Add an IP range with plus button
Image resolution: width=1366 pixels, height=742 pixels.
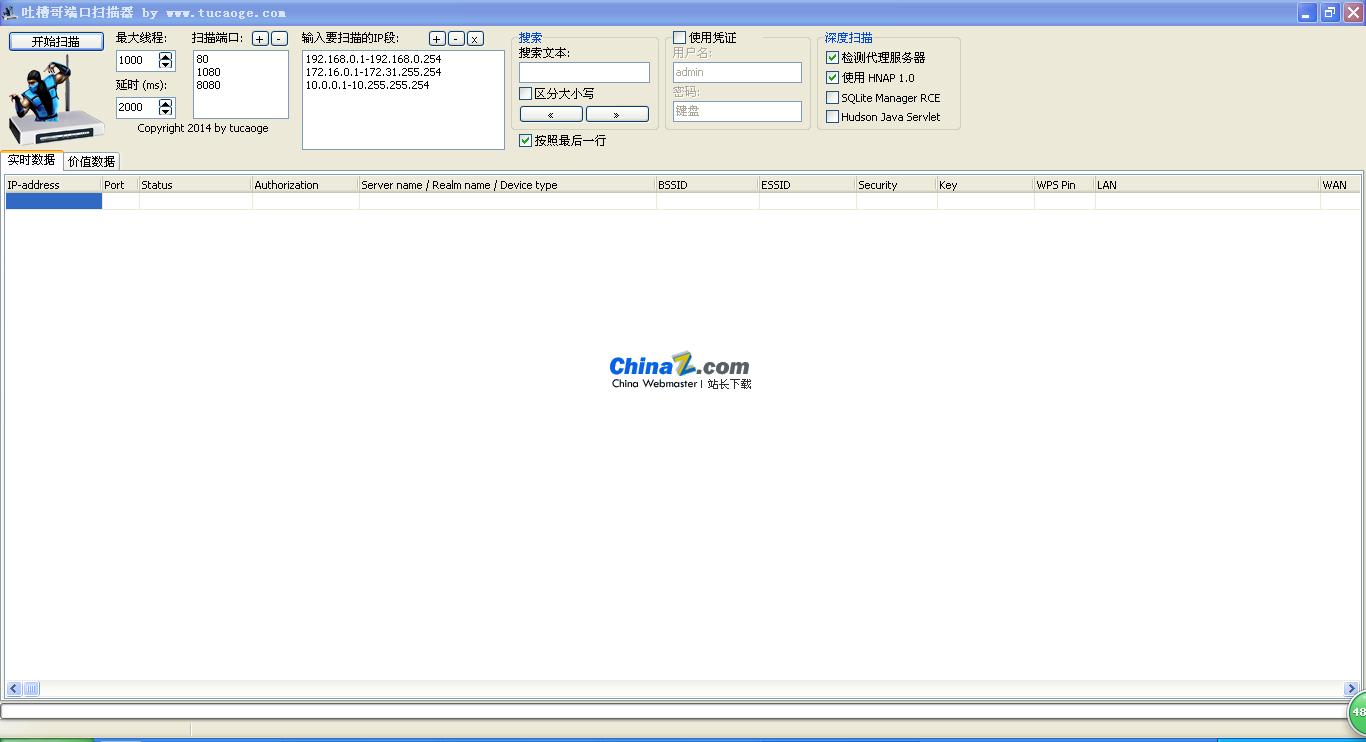pos(437,39)
